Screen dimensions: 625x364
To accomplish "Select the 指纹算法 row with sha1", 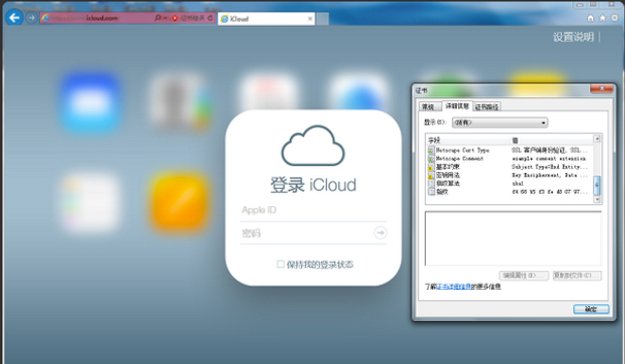I will (510, 184).
